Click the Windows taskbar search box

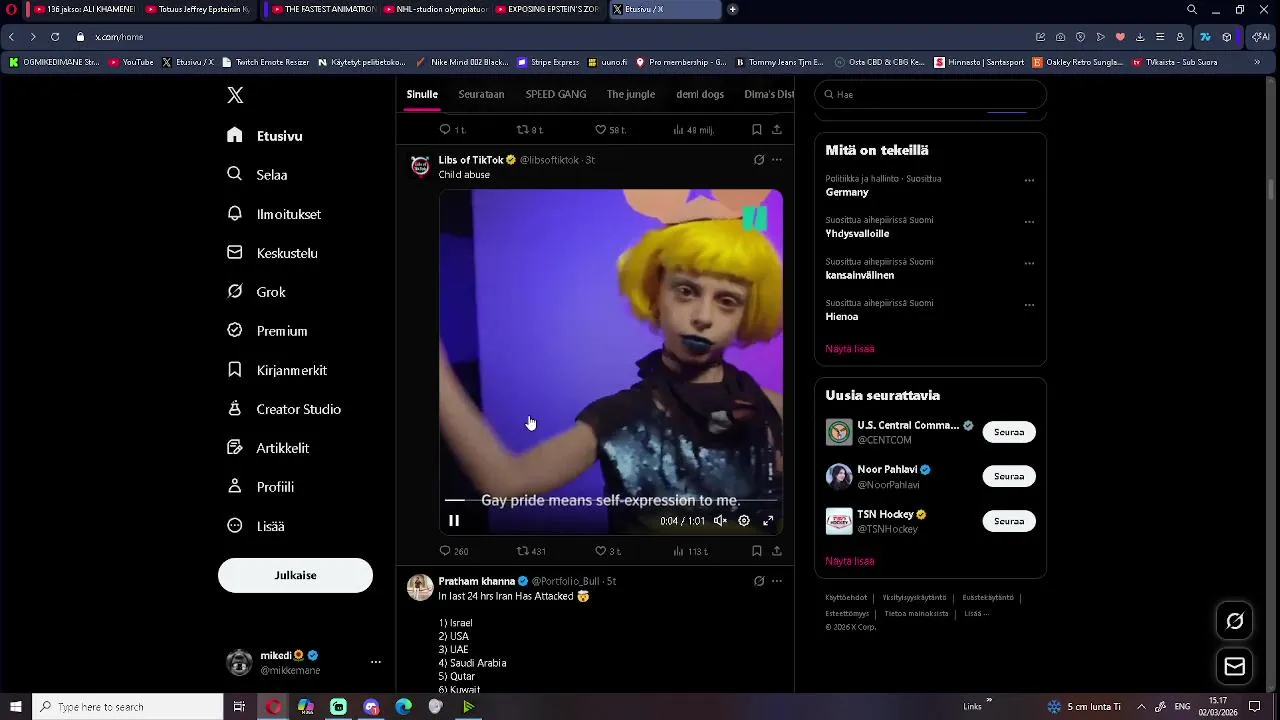[x=128, y=707]
